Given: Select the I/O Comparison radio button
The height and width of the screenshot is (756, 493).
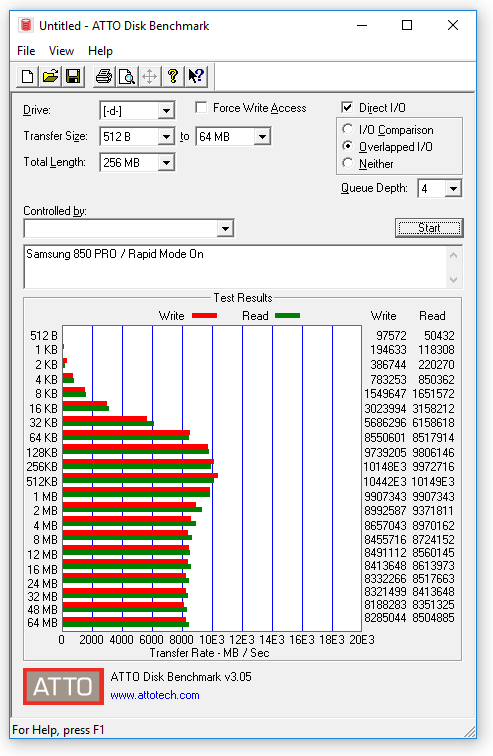Looking at the screenshot, I should 347,129.
